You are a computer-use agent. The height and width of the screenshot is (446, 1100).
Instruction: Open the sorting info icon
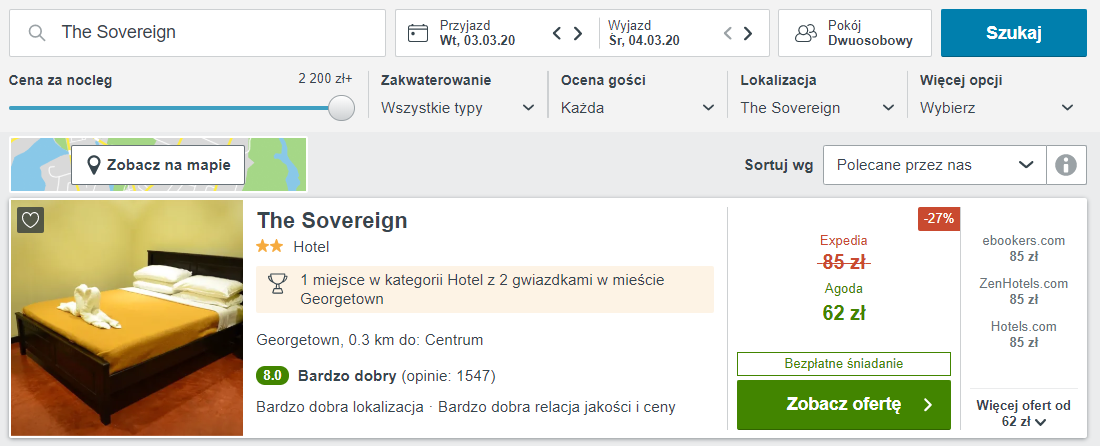pos(1066,165)
